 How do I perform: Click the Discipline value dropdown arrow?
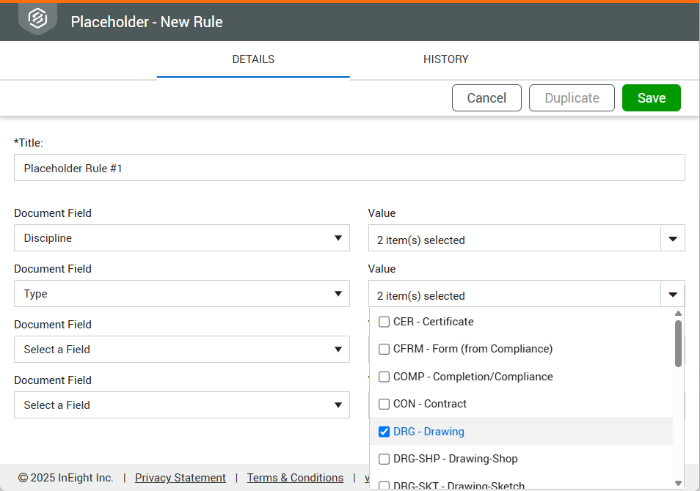(x=672, y=239)
